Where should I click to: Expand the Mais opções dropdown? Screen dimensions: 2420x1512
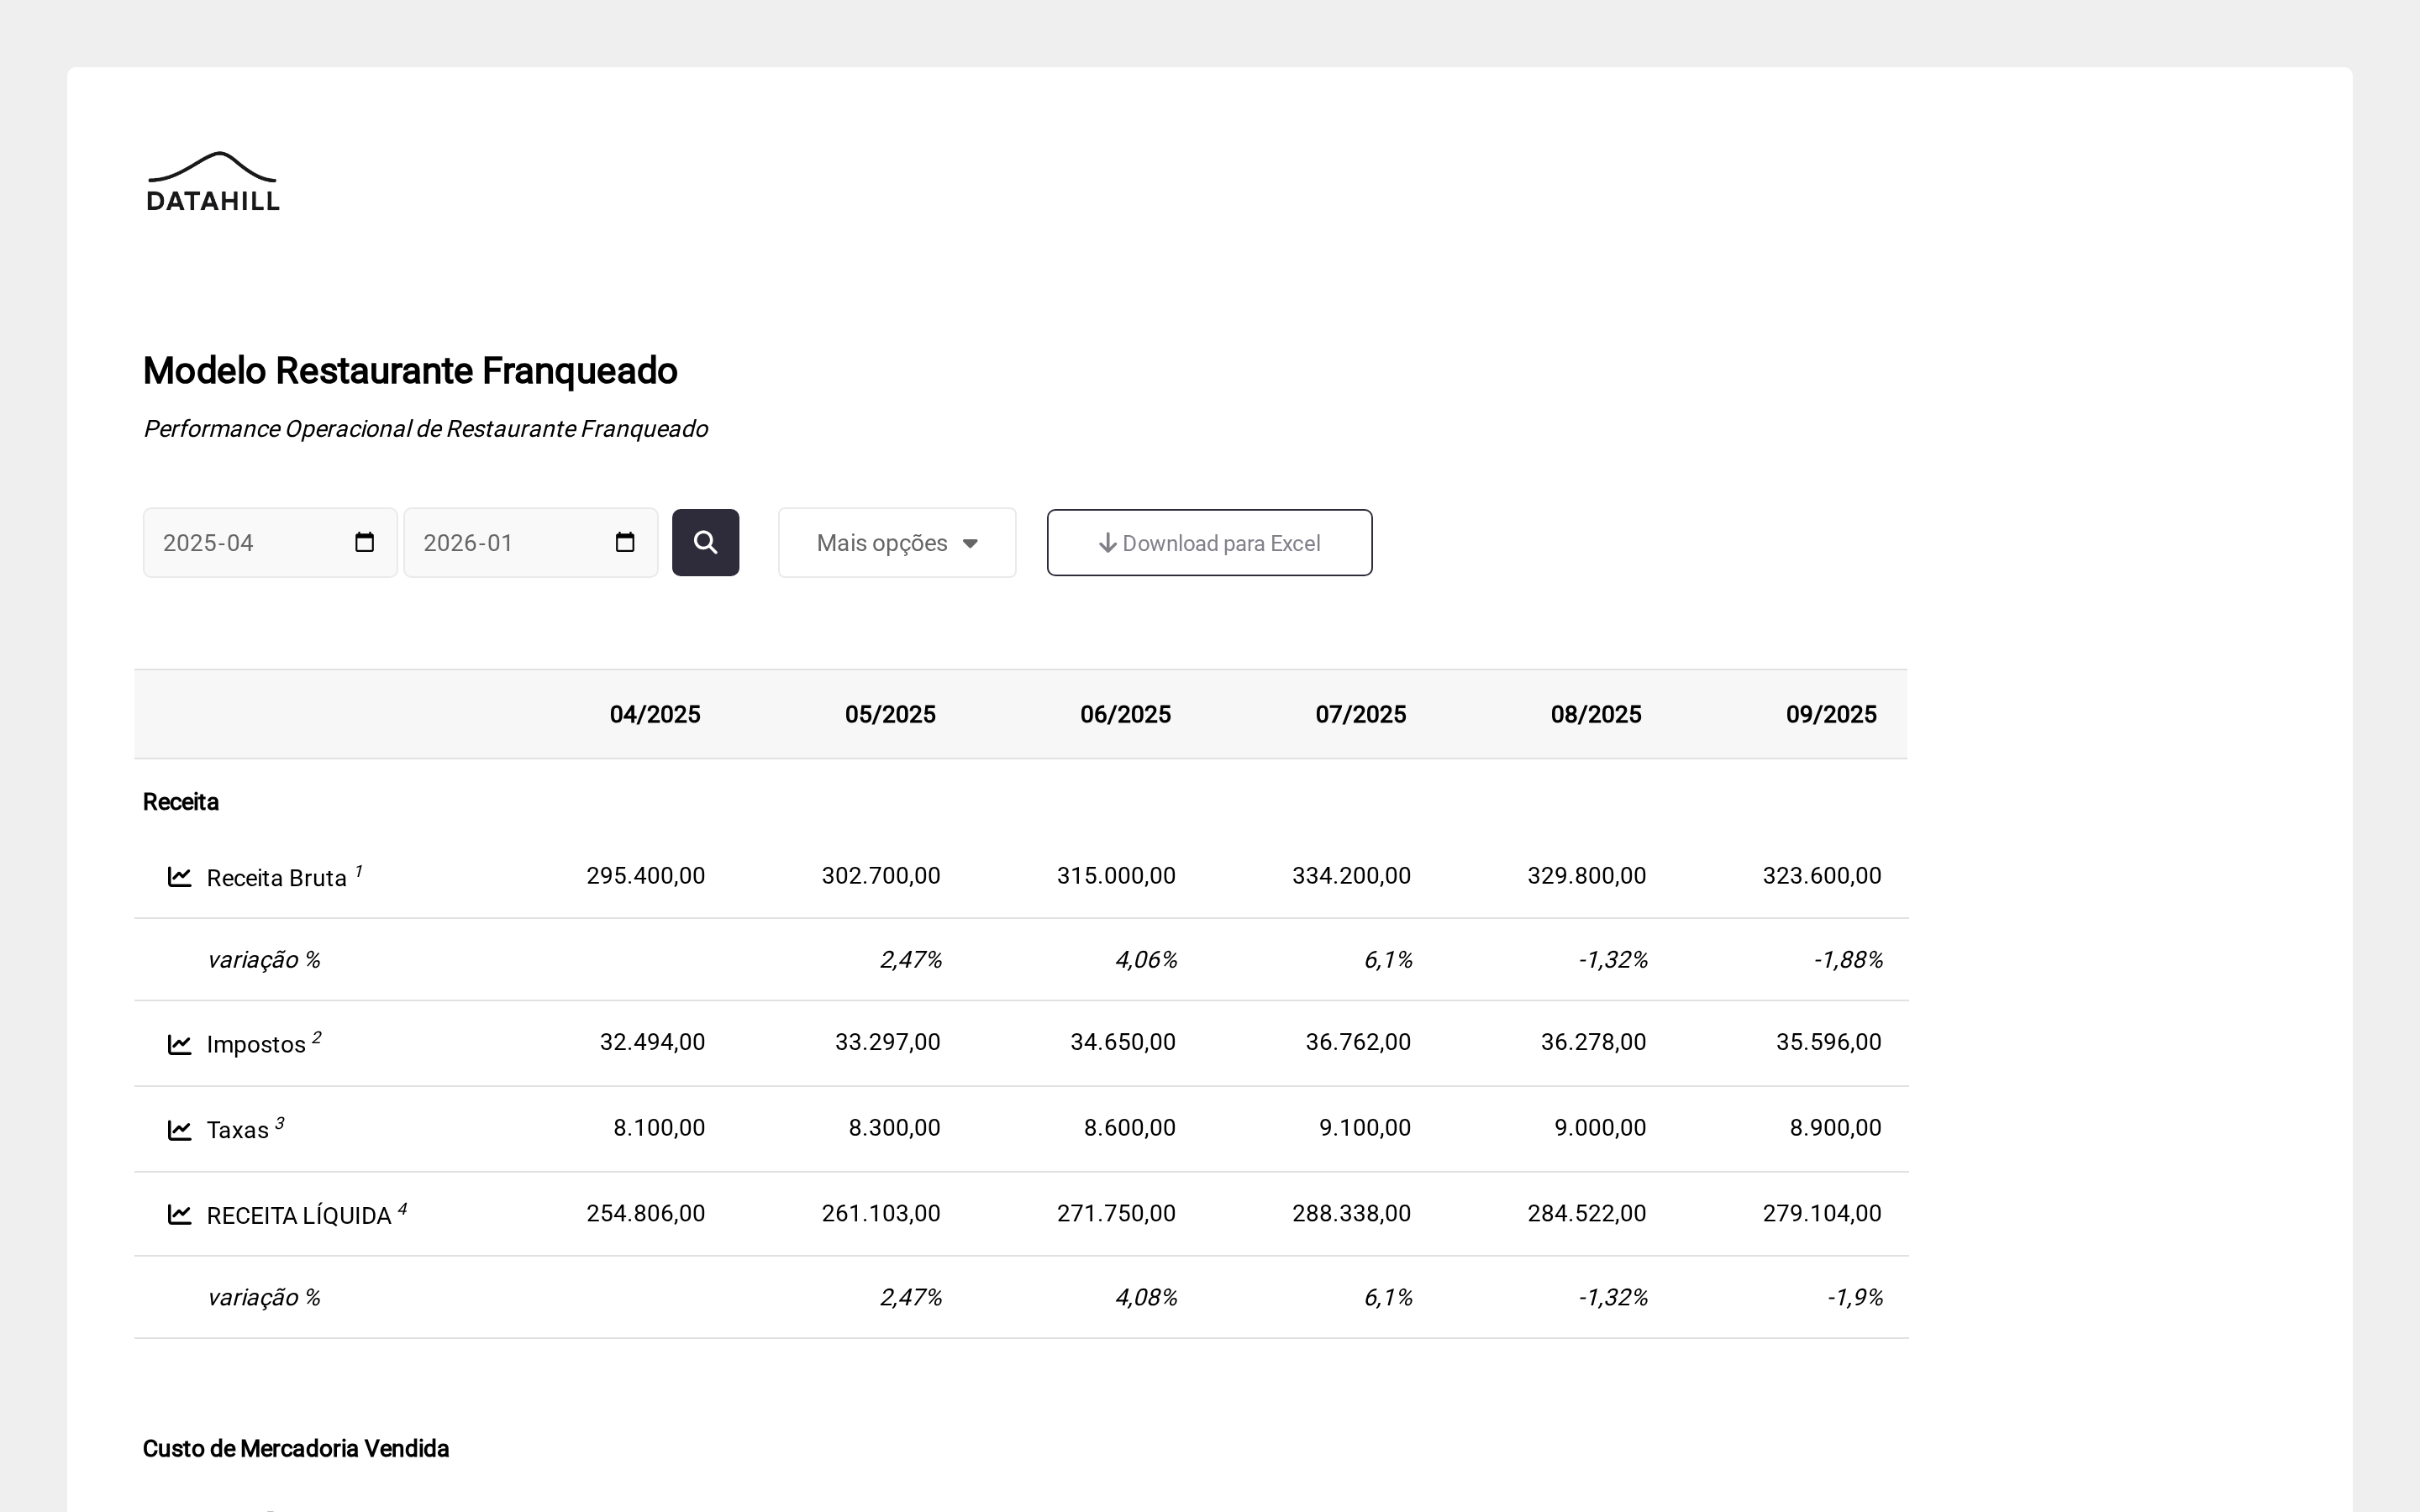click(x=896, y=543)
